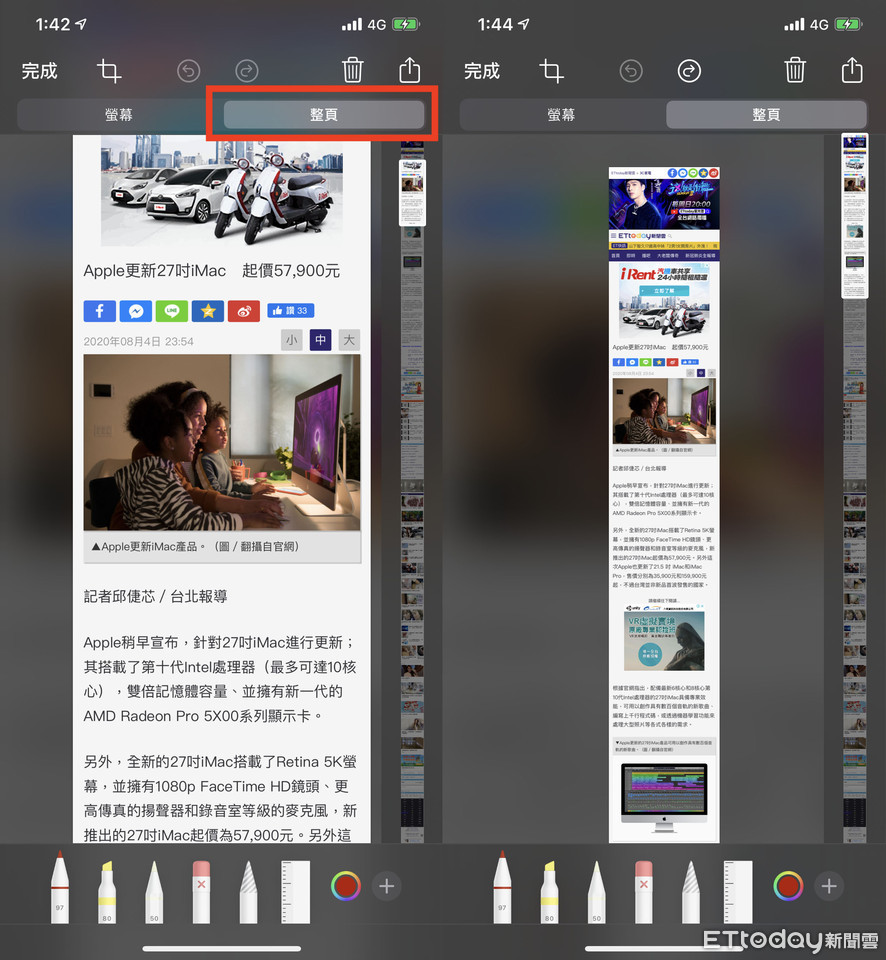The image size is (886, 960).
Task: Tap the crop icon in left screenshot
Action: coord(109,71)
